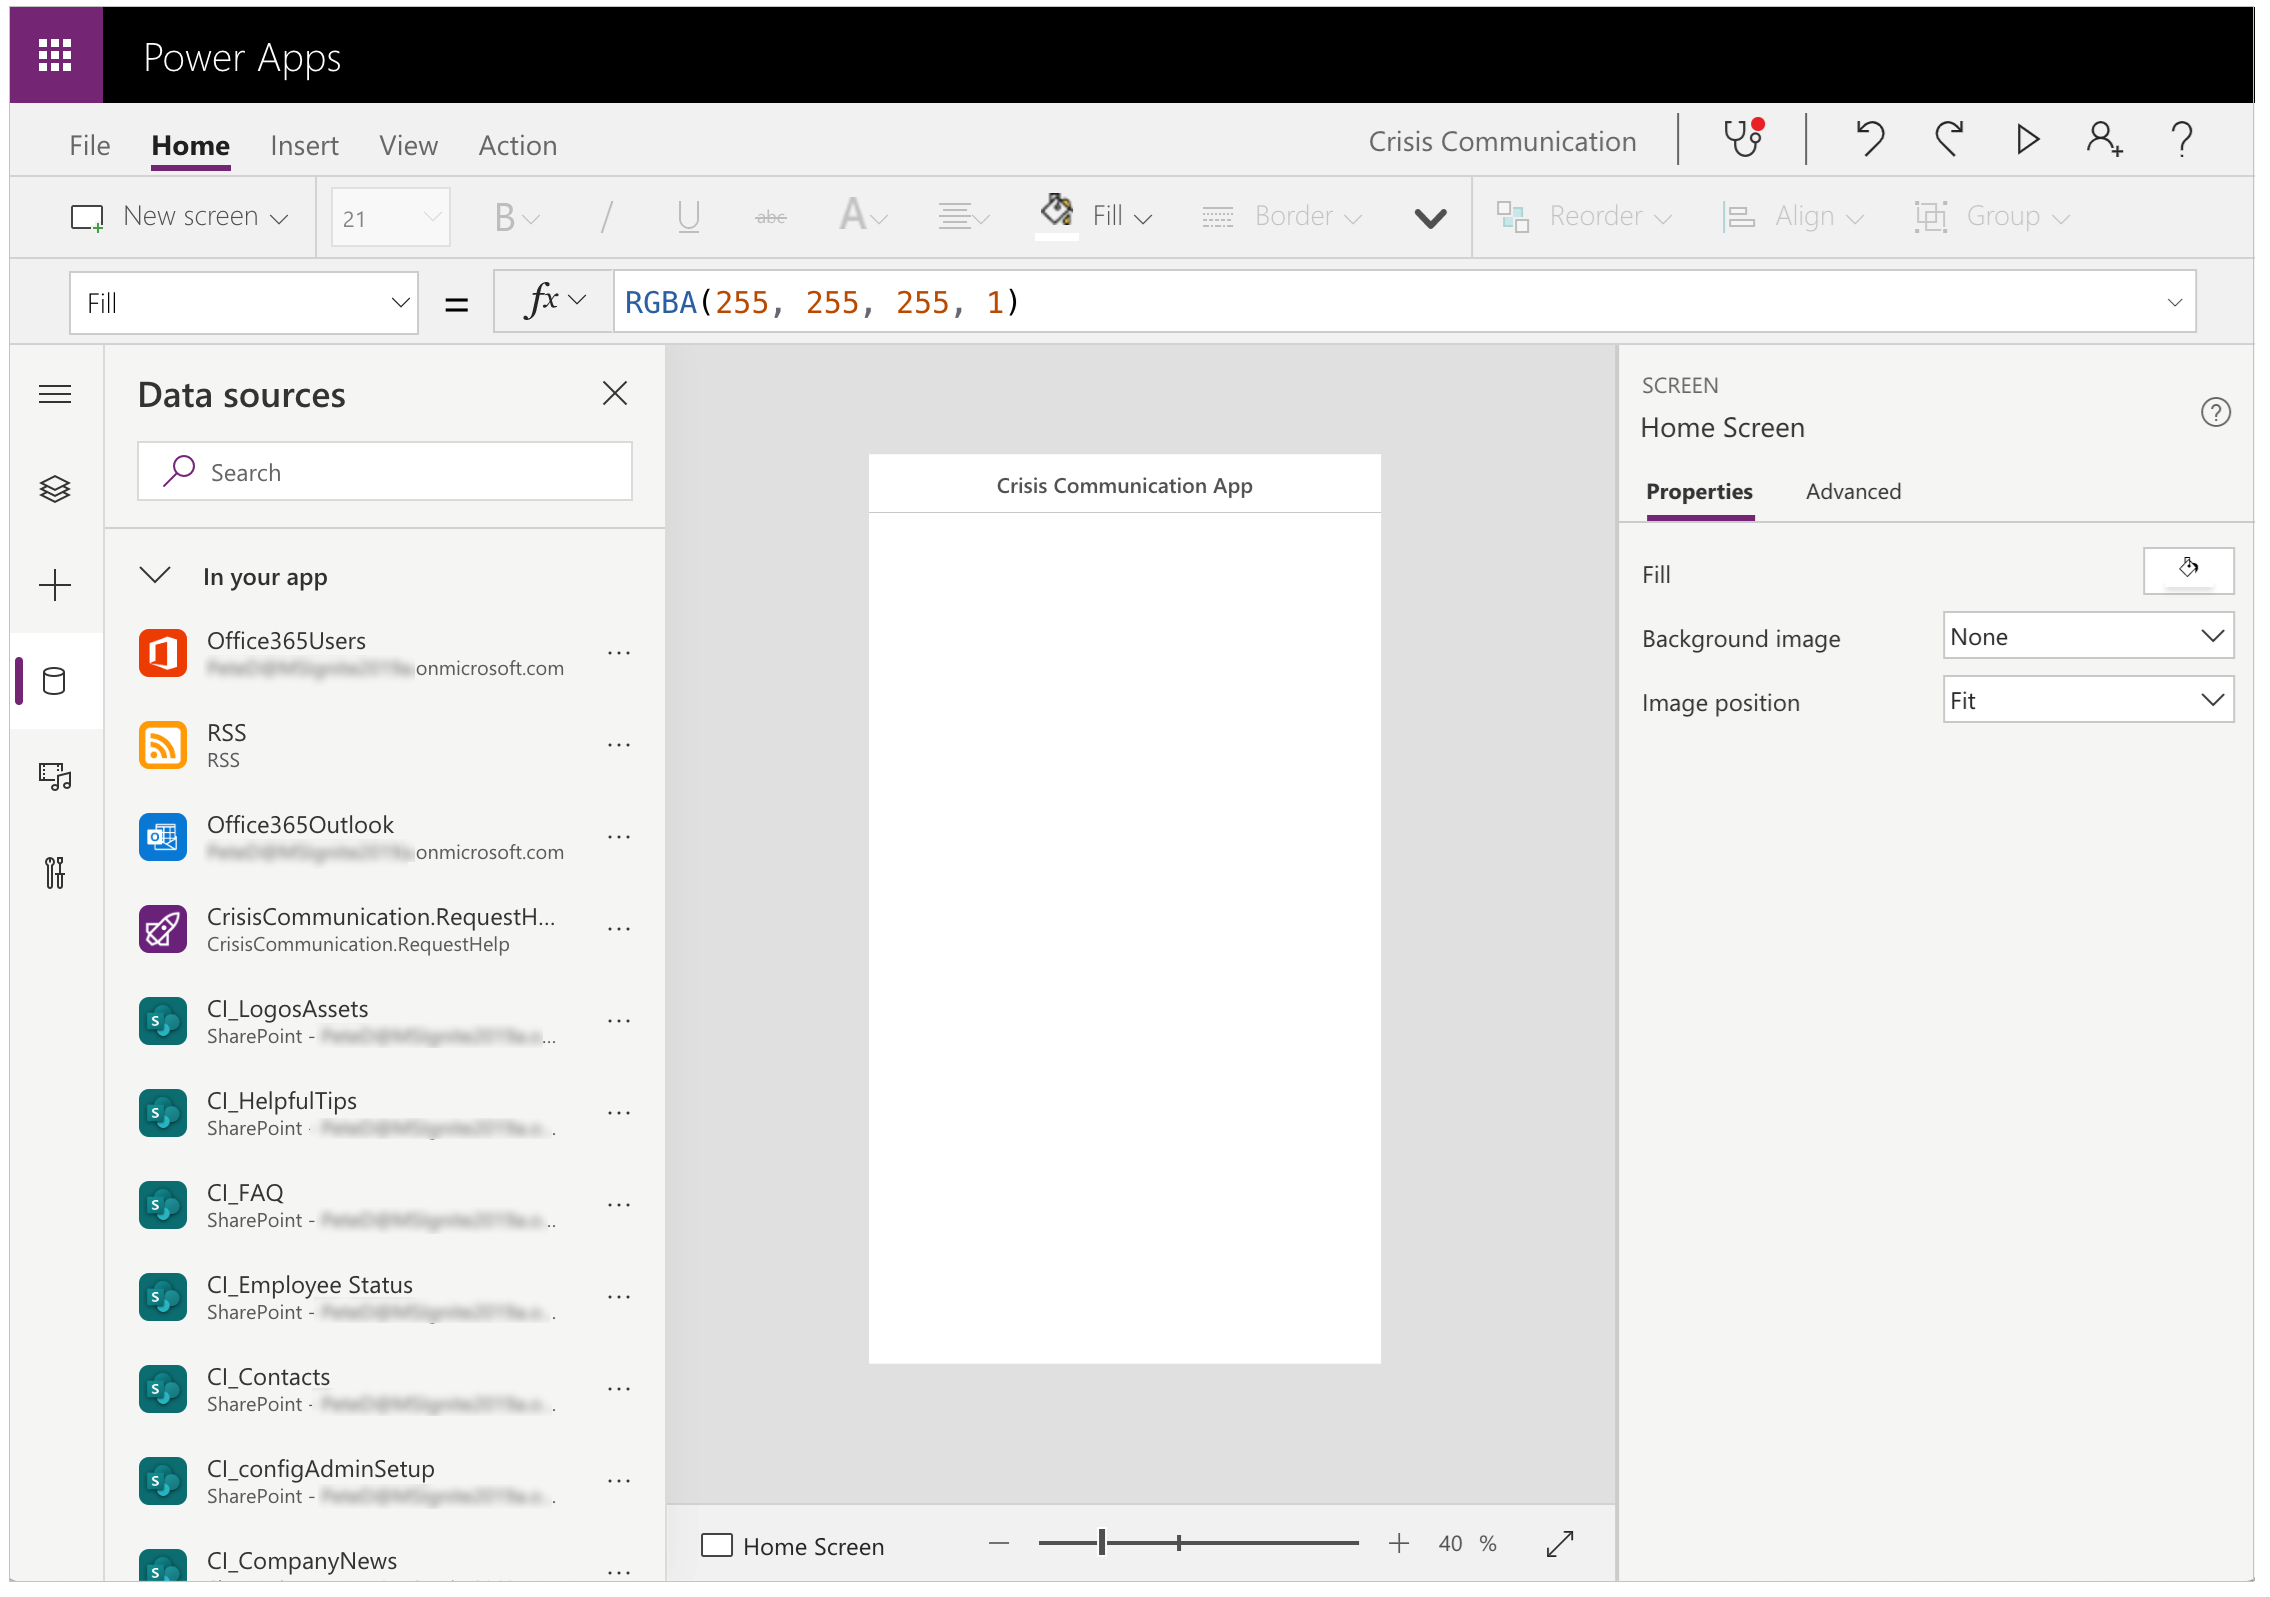The width and height of the screenshot is (2270, 1597).
Task: Select the Home menu tab
Action: [x=188, y=143]
